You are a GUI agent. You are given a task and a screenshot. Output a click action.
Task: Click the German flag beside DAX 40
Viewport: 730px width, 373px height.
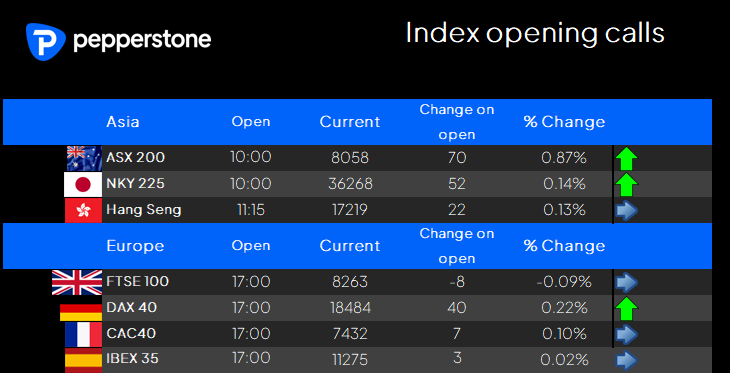click(x=81, y=312)
